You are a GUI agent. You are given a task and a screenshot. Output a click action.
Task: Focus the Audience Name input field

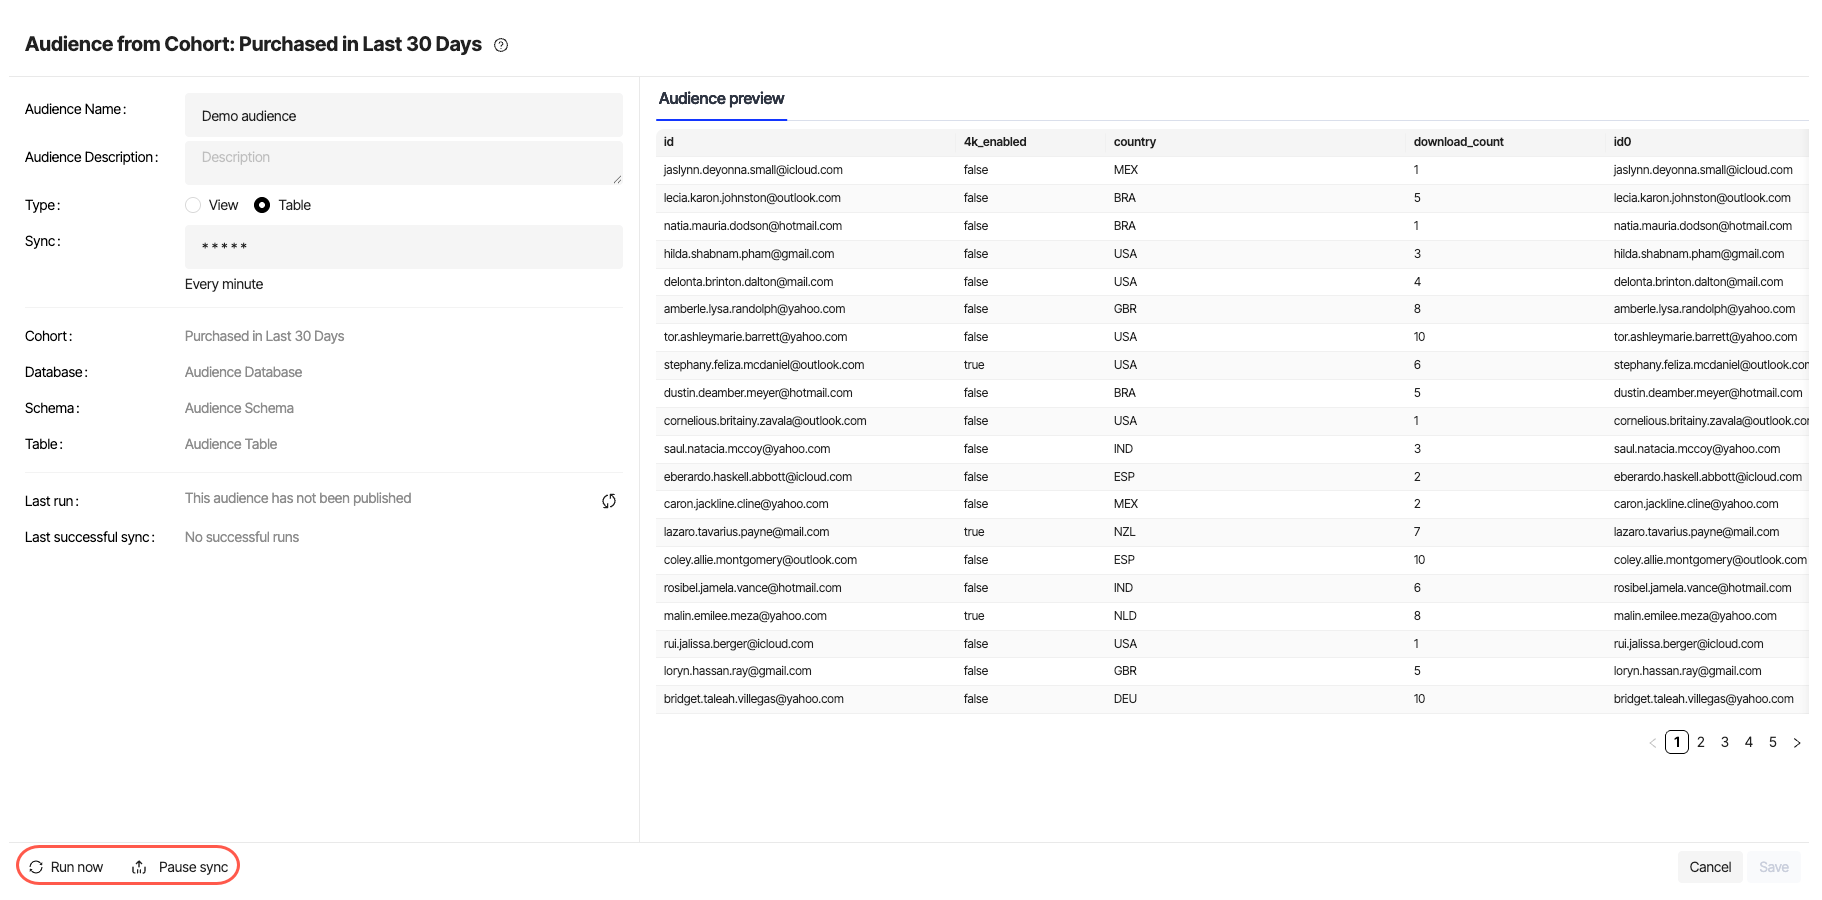tap(403, 116)
